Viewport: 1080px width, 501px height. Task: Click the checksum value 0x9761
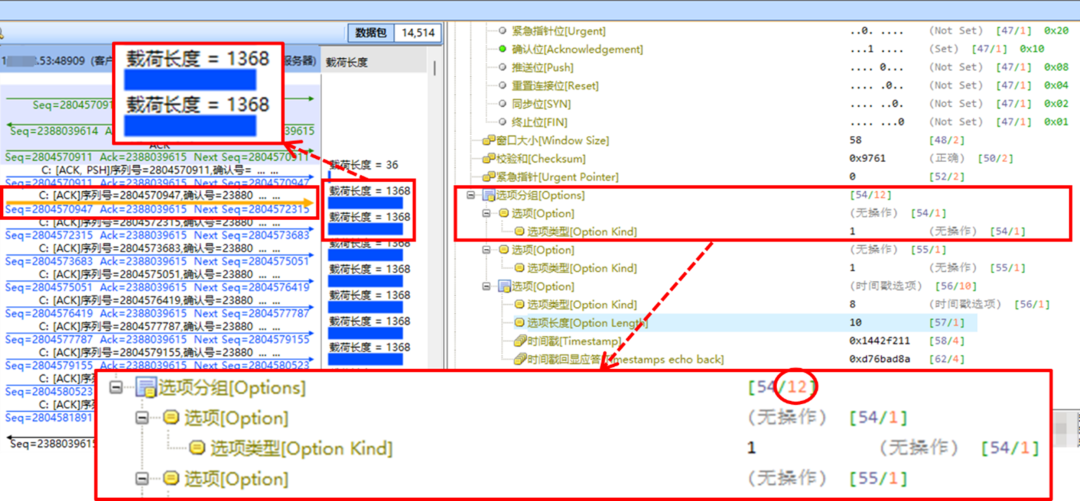pos(868,159)
